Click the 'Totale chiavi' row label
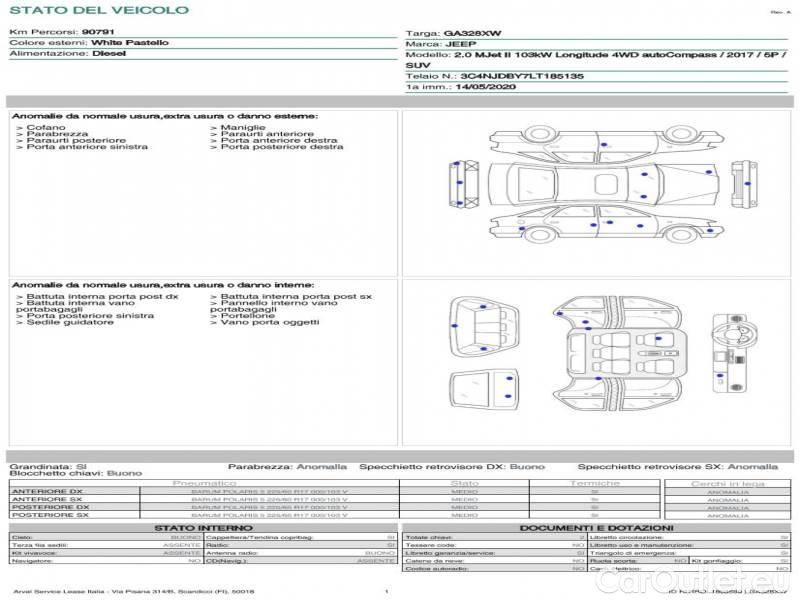 pos(429,537)
